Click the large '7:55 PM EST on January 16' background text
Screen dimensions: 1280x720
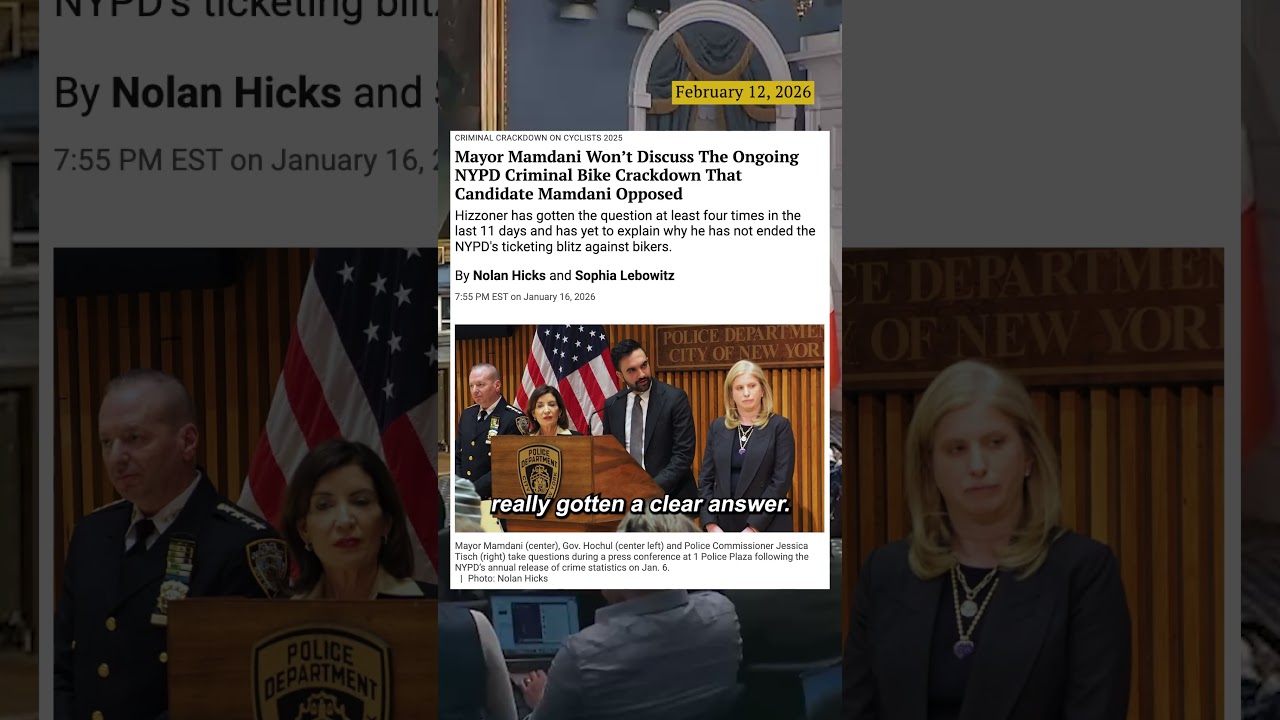point(246,160)
